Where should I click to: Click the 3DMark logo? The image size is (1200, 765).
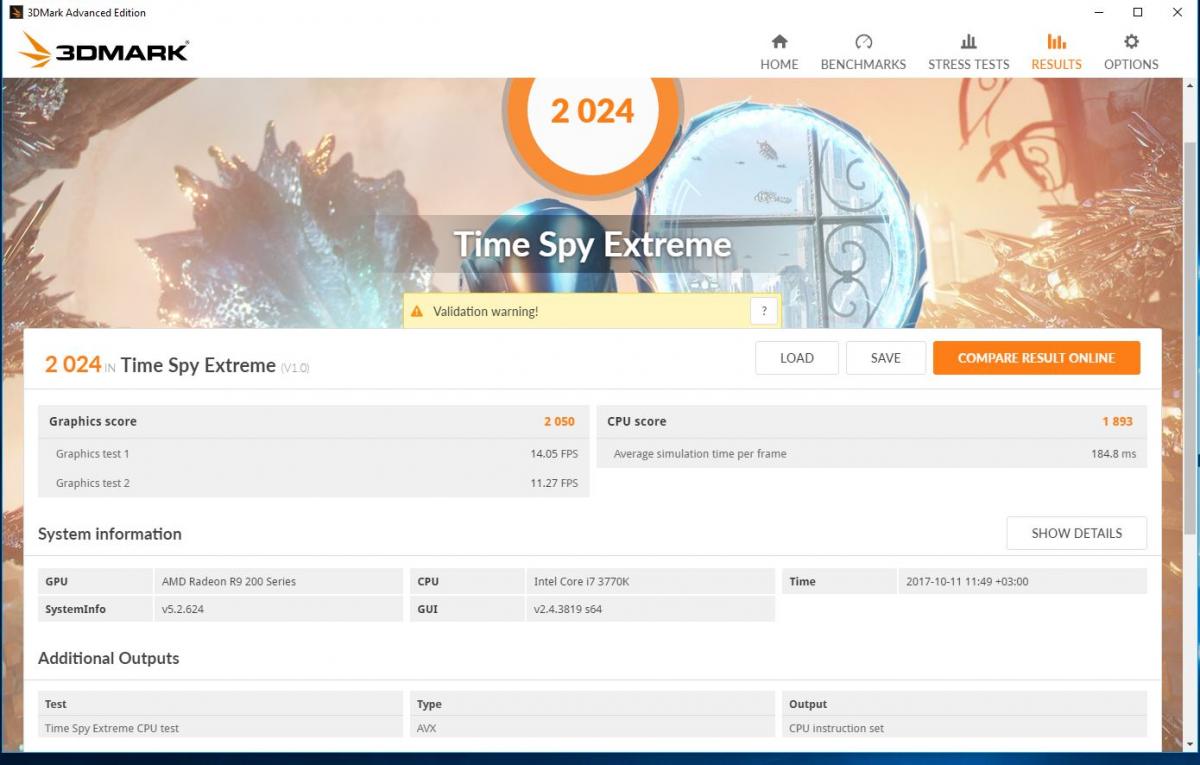click(x=103, y=51)
